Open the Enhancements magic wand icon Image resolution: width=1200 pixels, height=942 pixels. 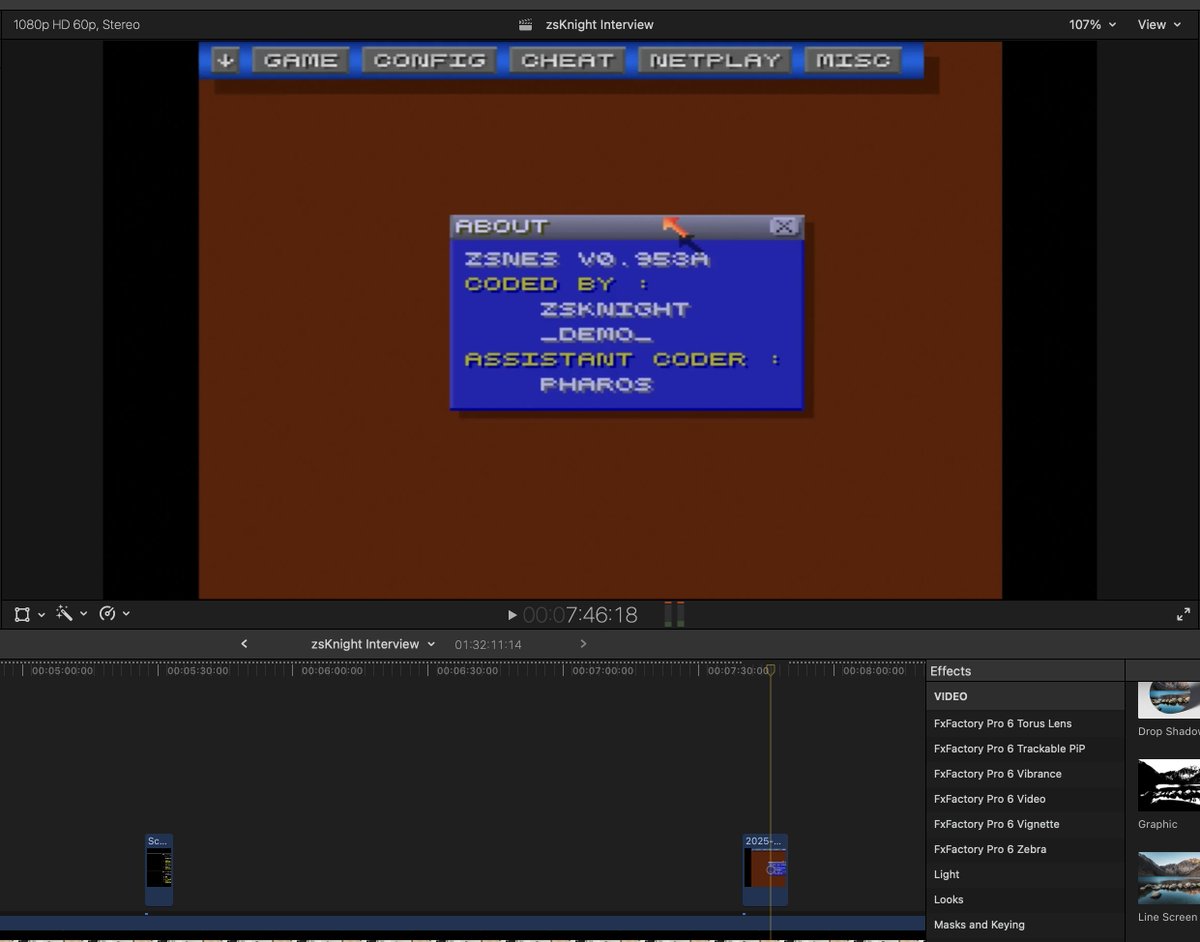64,614
